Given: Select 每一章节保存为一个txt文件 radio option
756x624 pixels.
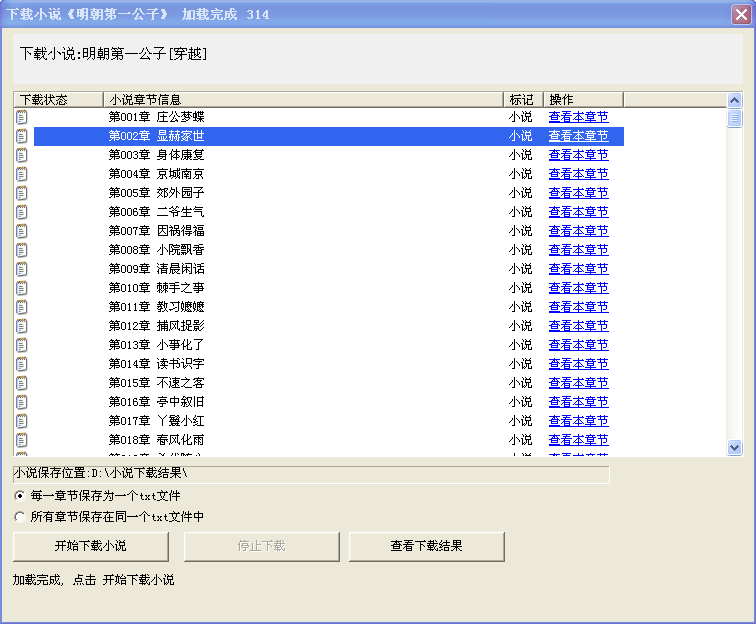Looking at the screenshot, I should click(x=19, y=496).
